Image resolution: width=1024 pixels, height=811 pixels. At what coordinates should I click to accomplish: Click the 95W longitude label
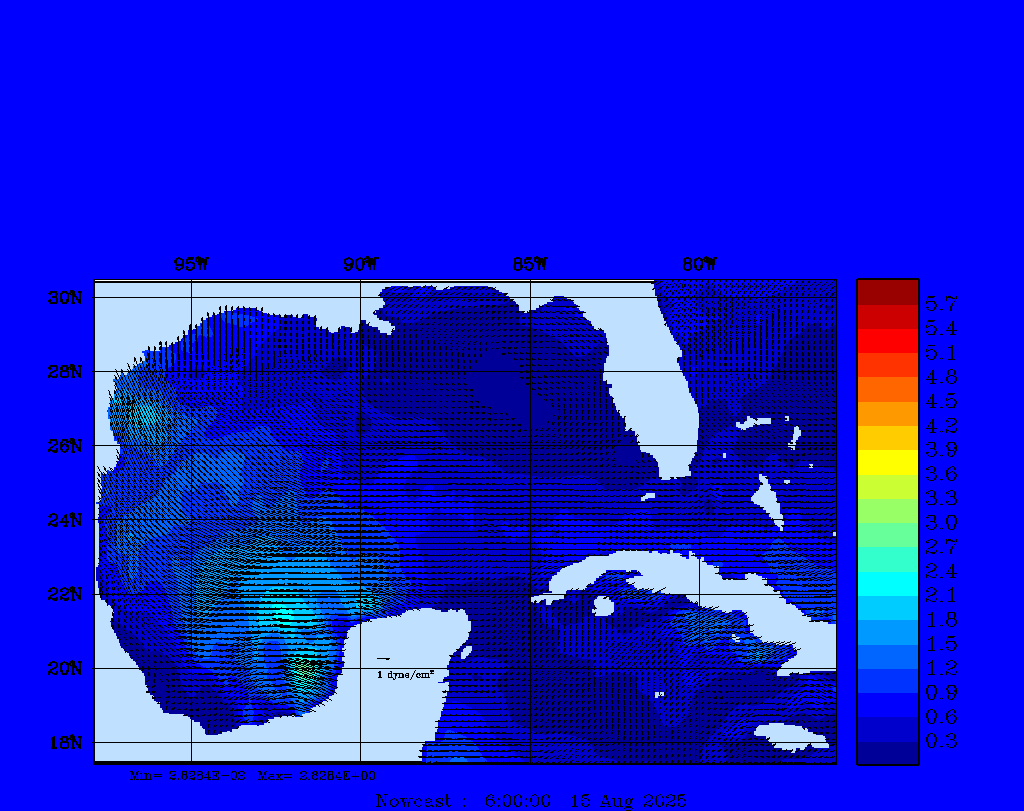(191, 264)
